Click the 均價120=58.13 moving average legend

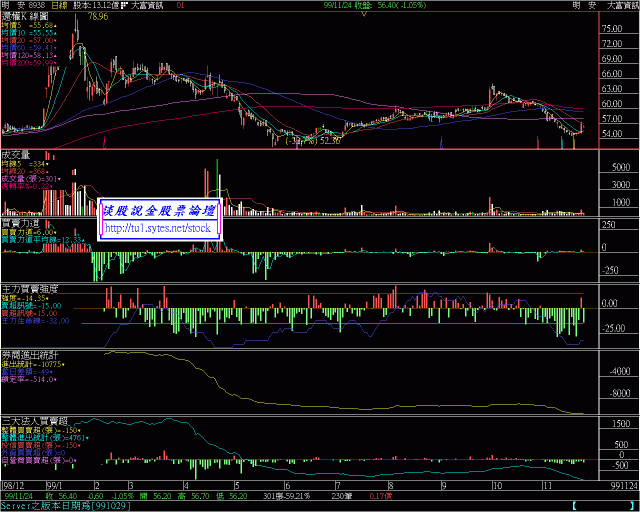pyautogui.click(x=29, y=56)
